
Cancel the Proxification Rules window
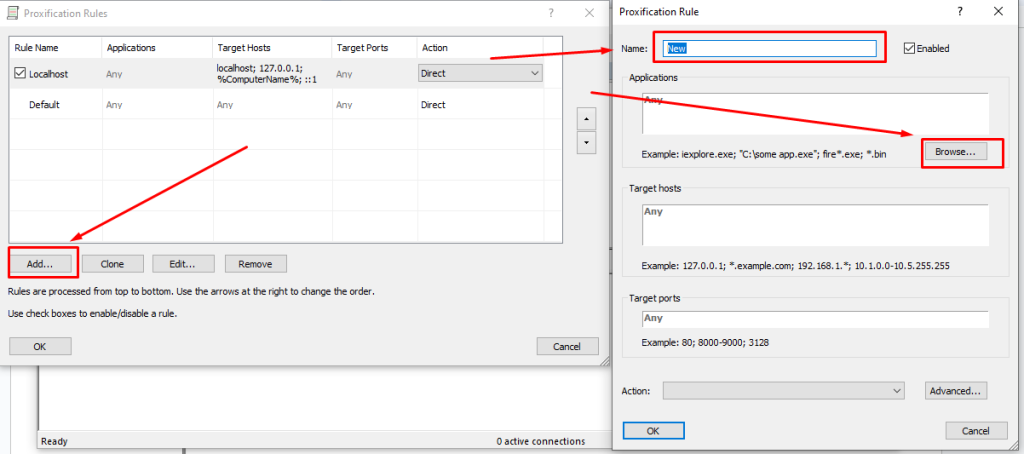click(x=568, y=346)
